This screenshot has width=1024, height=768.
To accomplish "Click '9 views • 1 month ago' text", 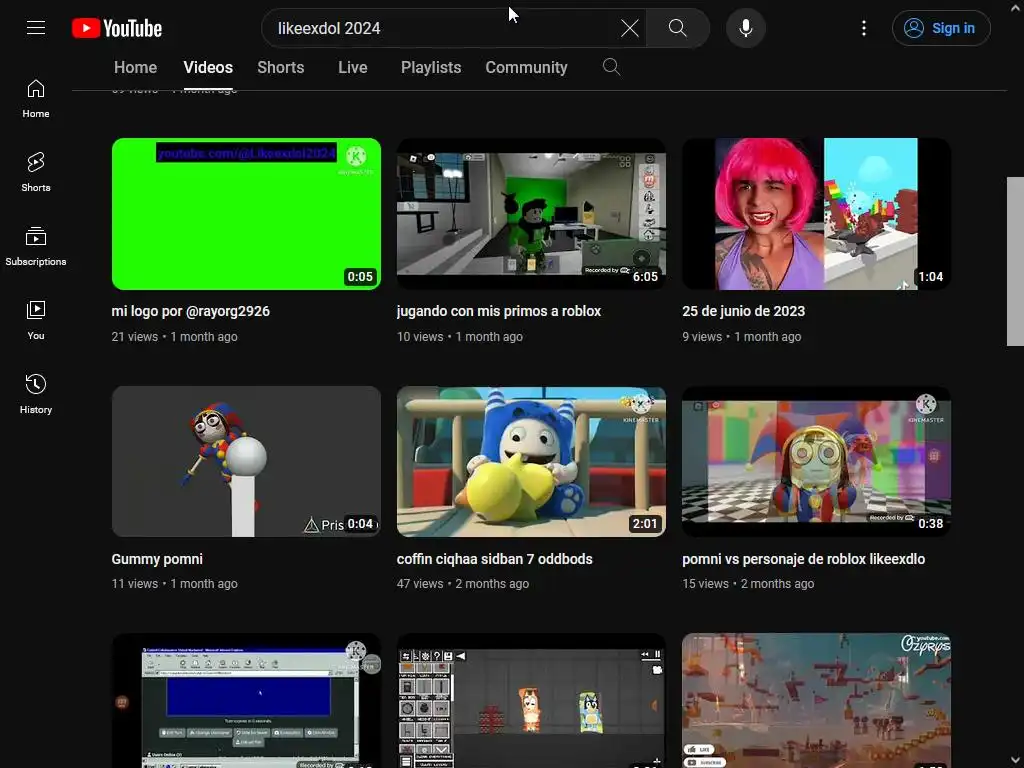I will pos(741,336).
